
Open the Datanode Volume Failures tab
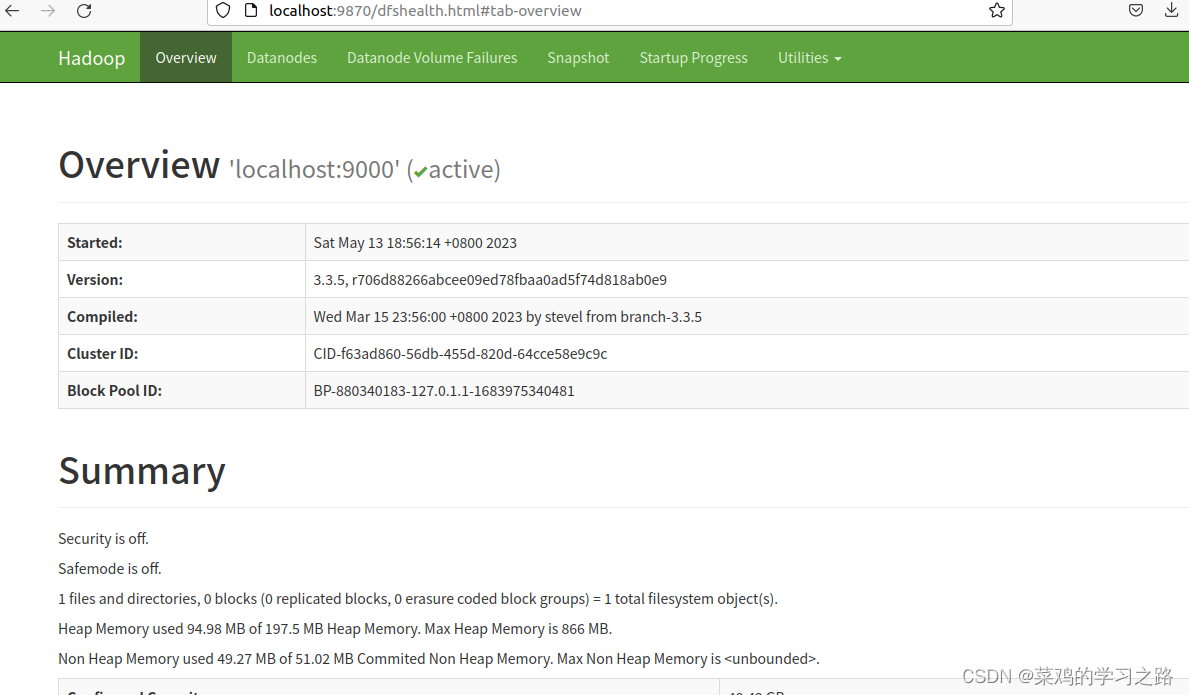tap(432, 58)
